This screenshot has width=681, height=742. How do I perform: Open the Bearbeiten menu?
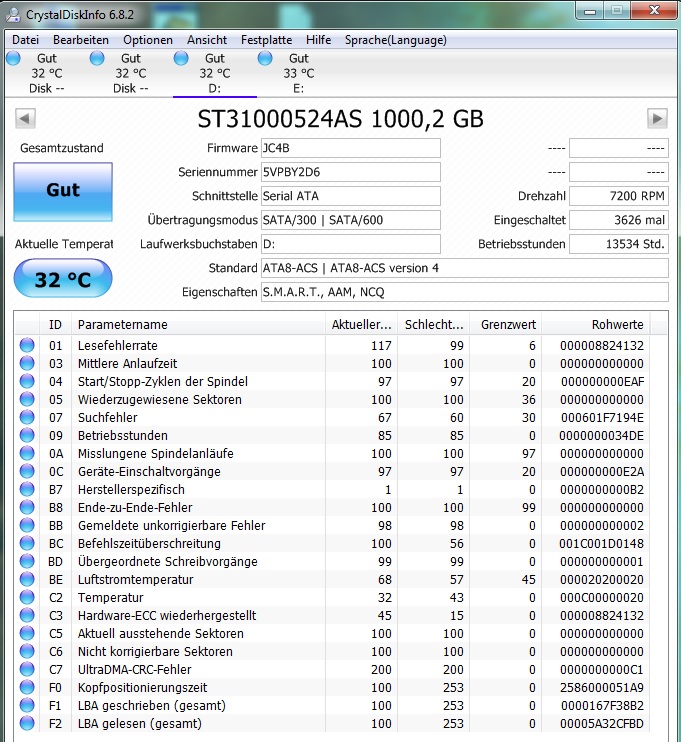tap(81, 40)
